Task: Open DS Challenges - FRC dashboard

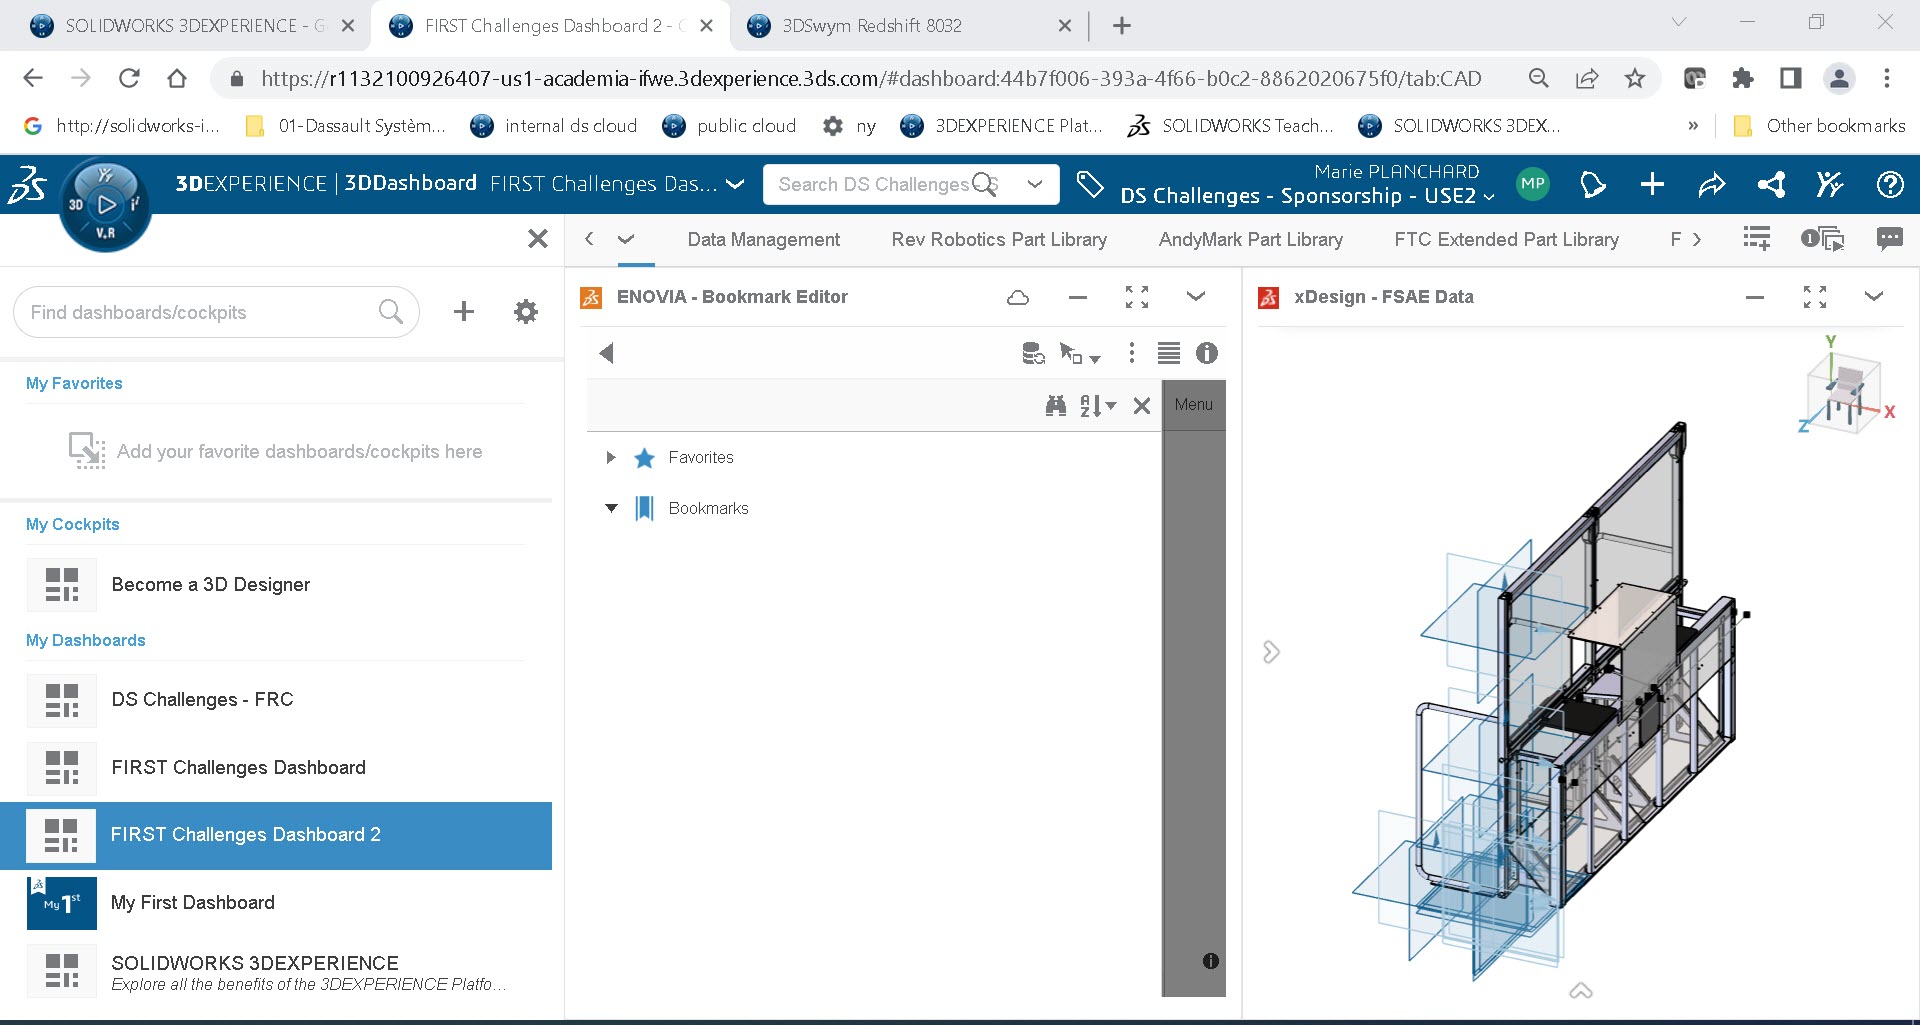Action: click(276, 700)
